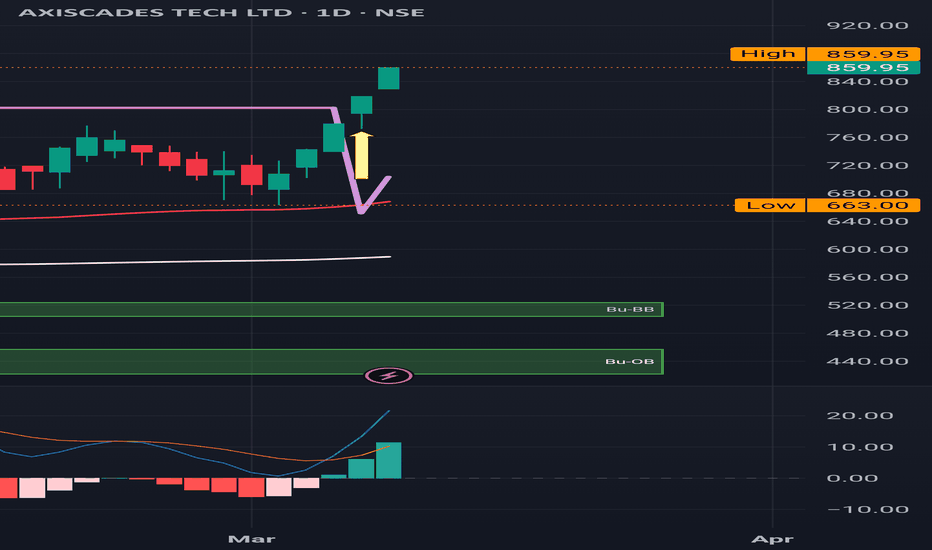Select the red moving average line
Image resolution: width=932 pixels, height=550 pixels.
[x=195, y=211]
